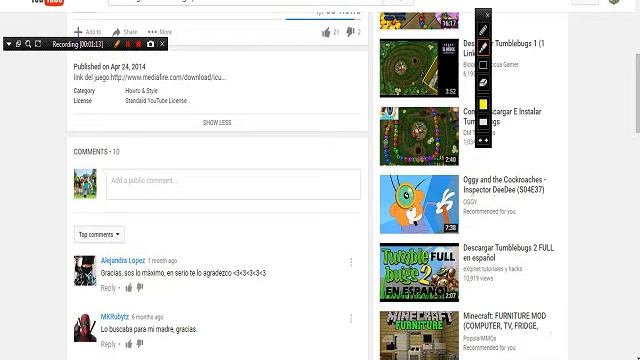Close the recording toolbar with the X
This screenshot has width=640, height=360.
tap(162, 44)
